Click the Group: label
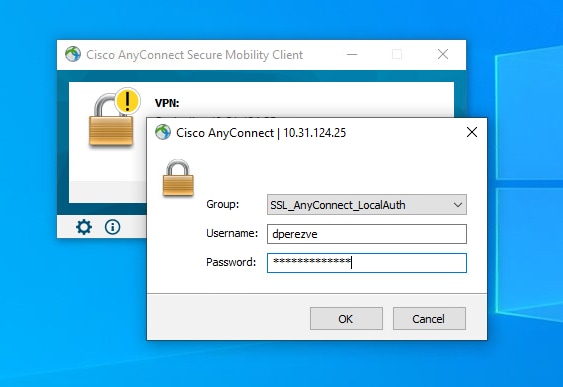The width and height of the screenshot is (563, 387). (223, 204)
